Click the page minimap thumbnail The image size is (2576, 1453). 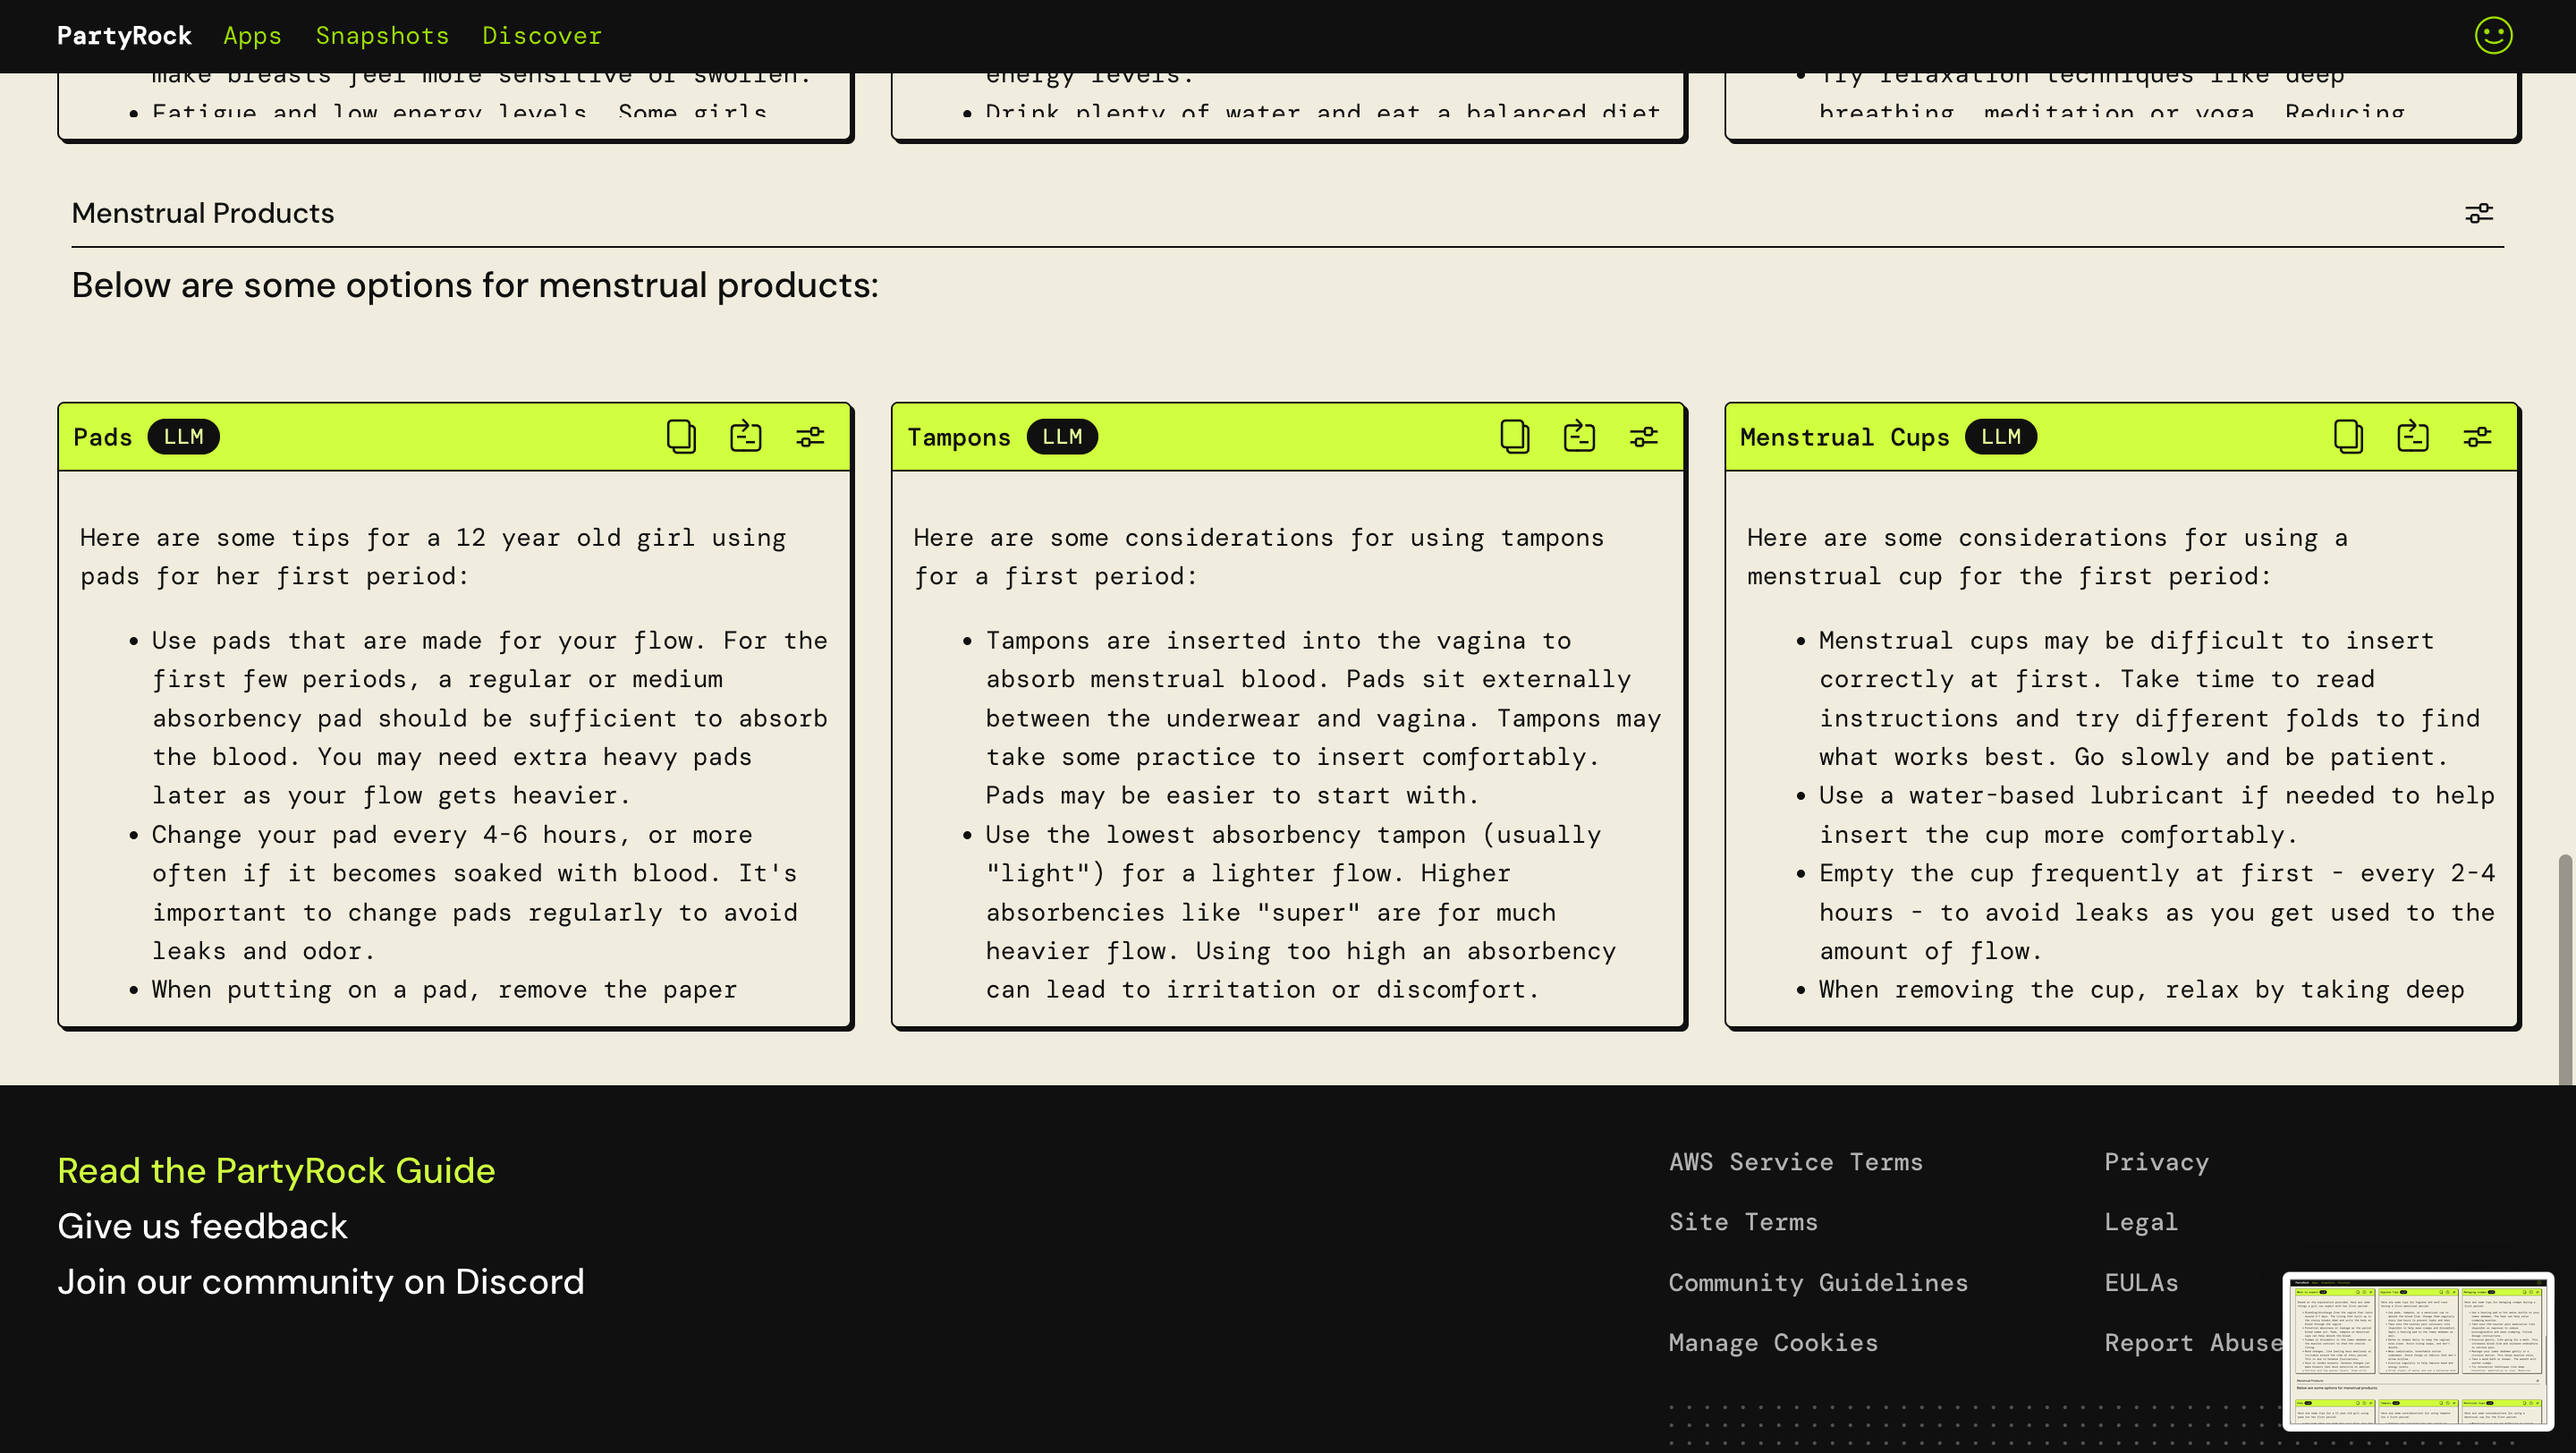point(2417,1350)
